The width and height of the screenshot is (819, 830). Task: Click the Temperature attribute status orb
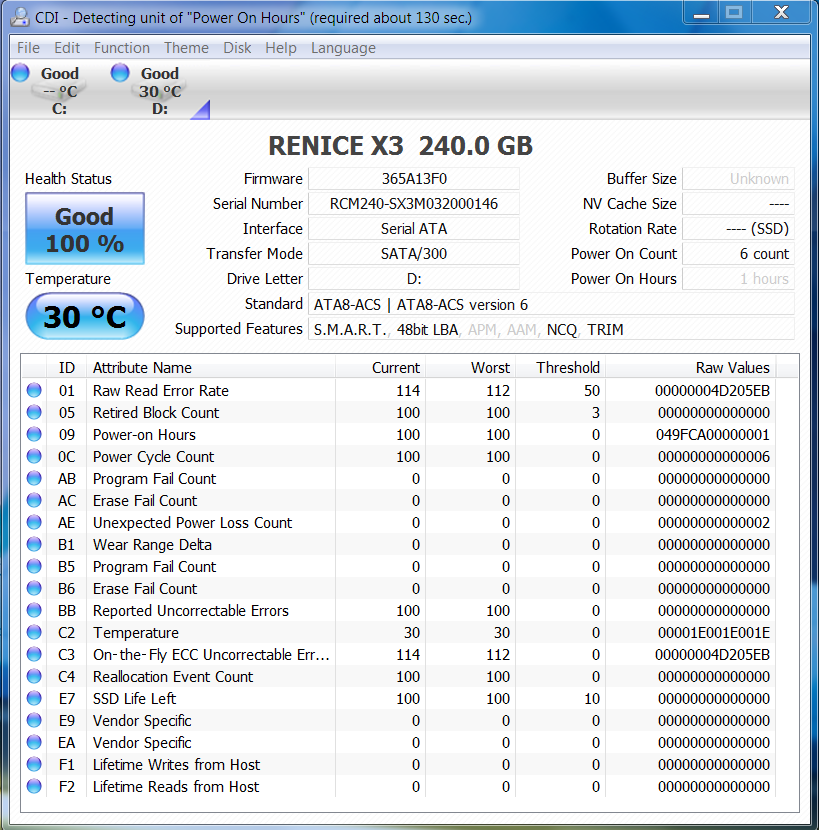(34, 633)
